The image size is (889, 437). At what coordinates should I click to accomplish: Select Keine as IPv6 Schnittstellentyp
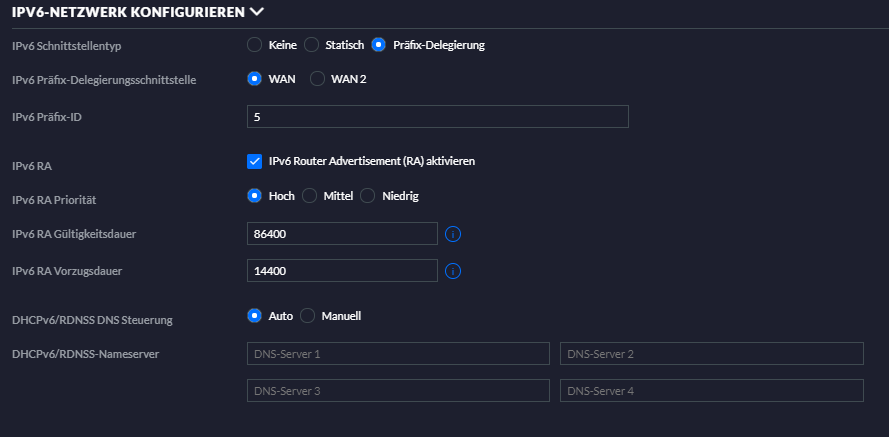coord(254,45)
